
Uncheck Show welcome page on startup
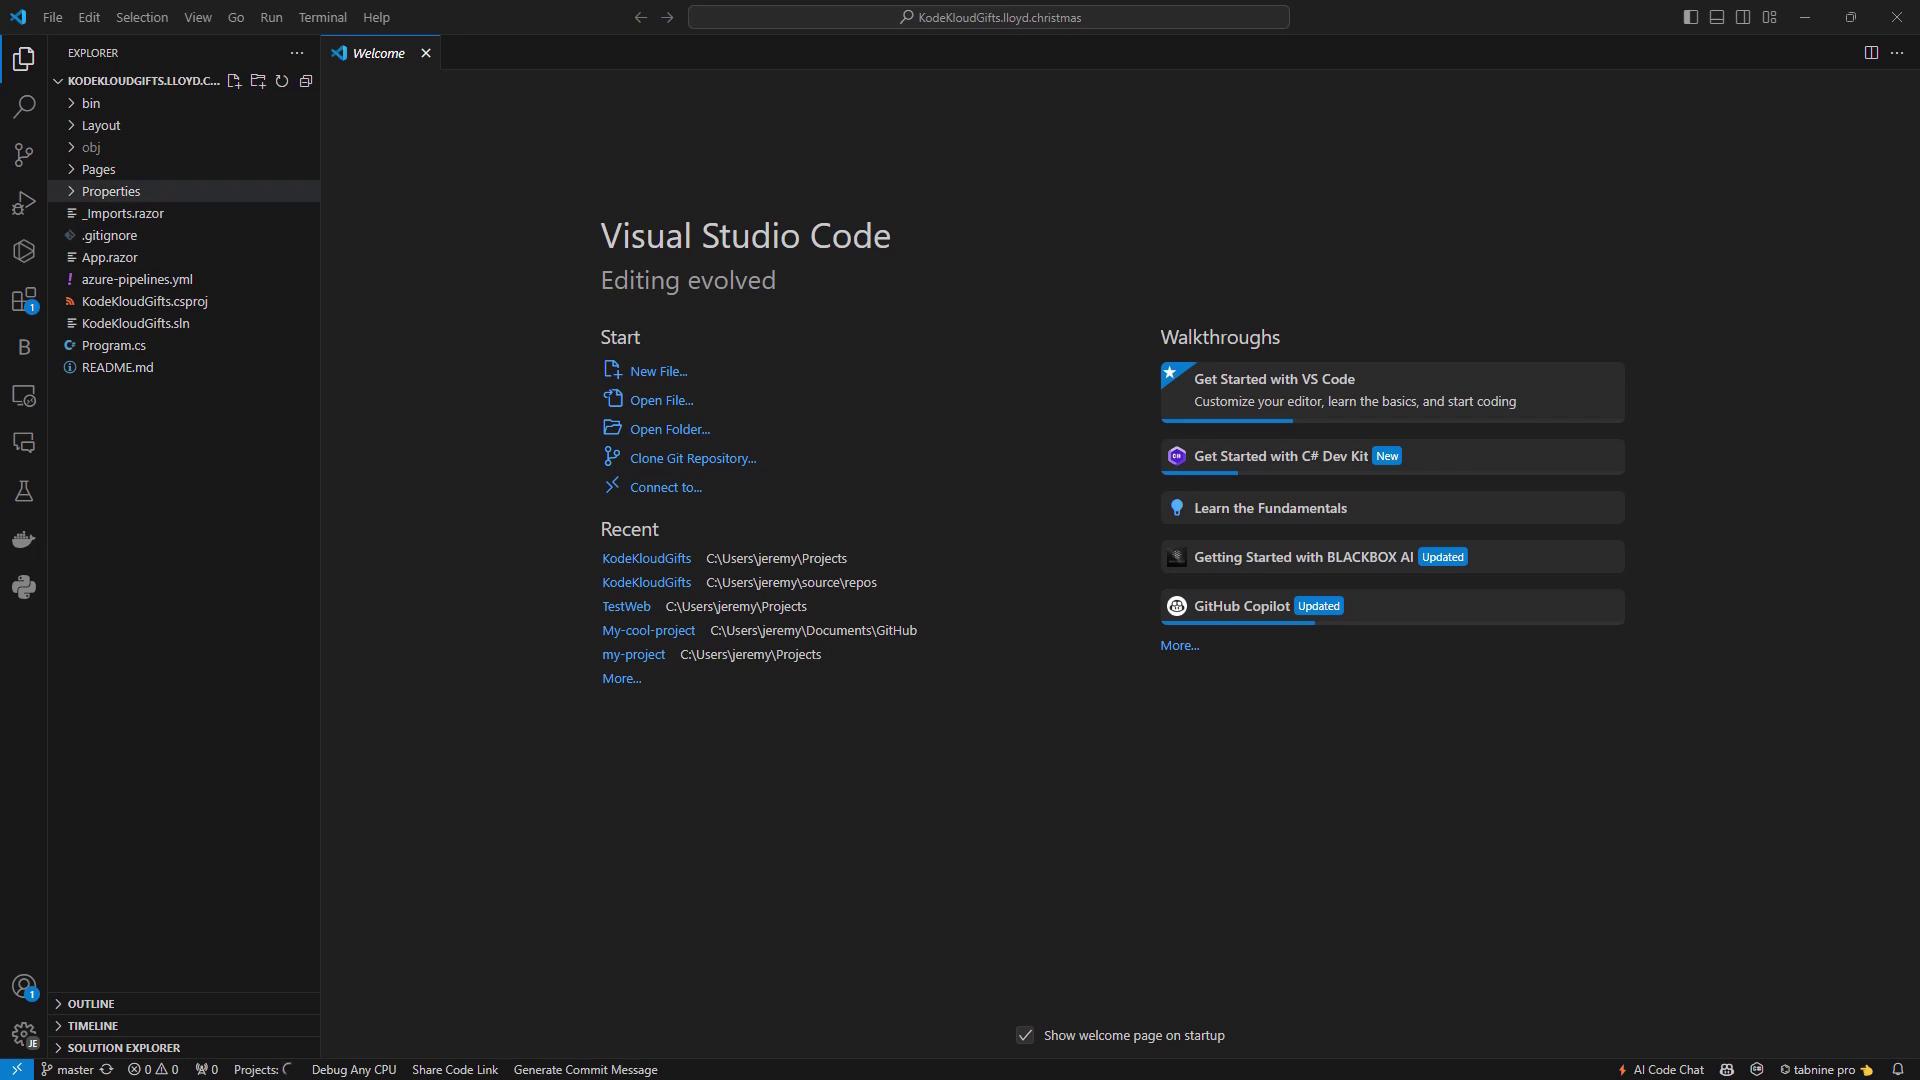click(1025, 1035)
